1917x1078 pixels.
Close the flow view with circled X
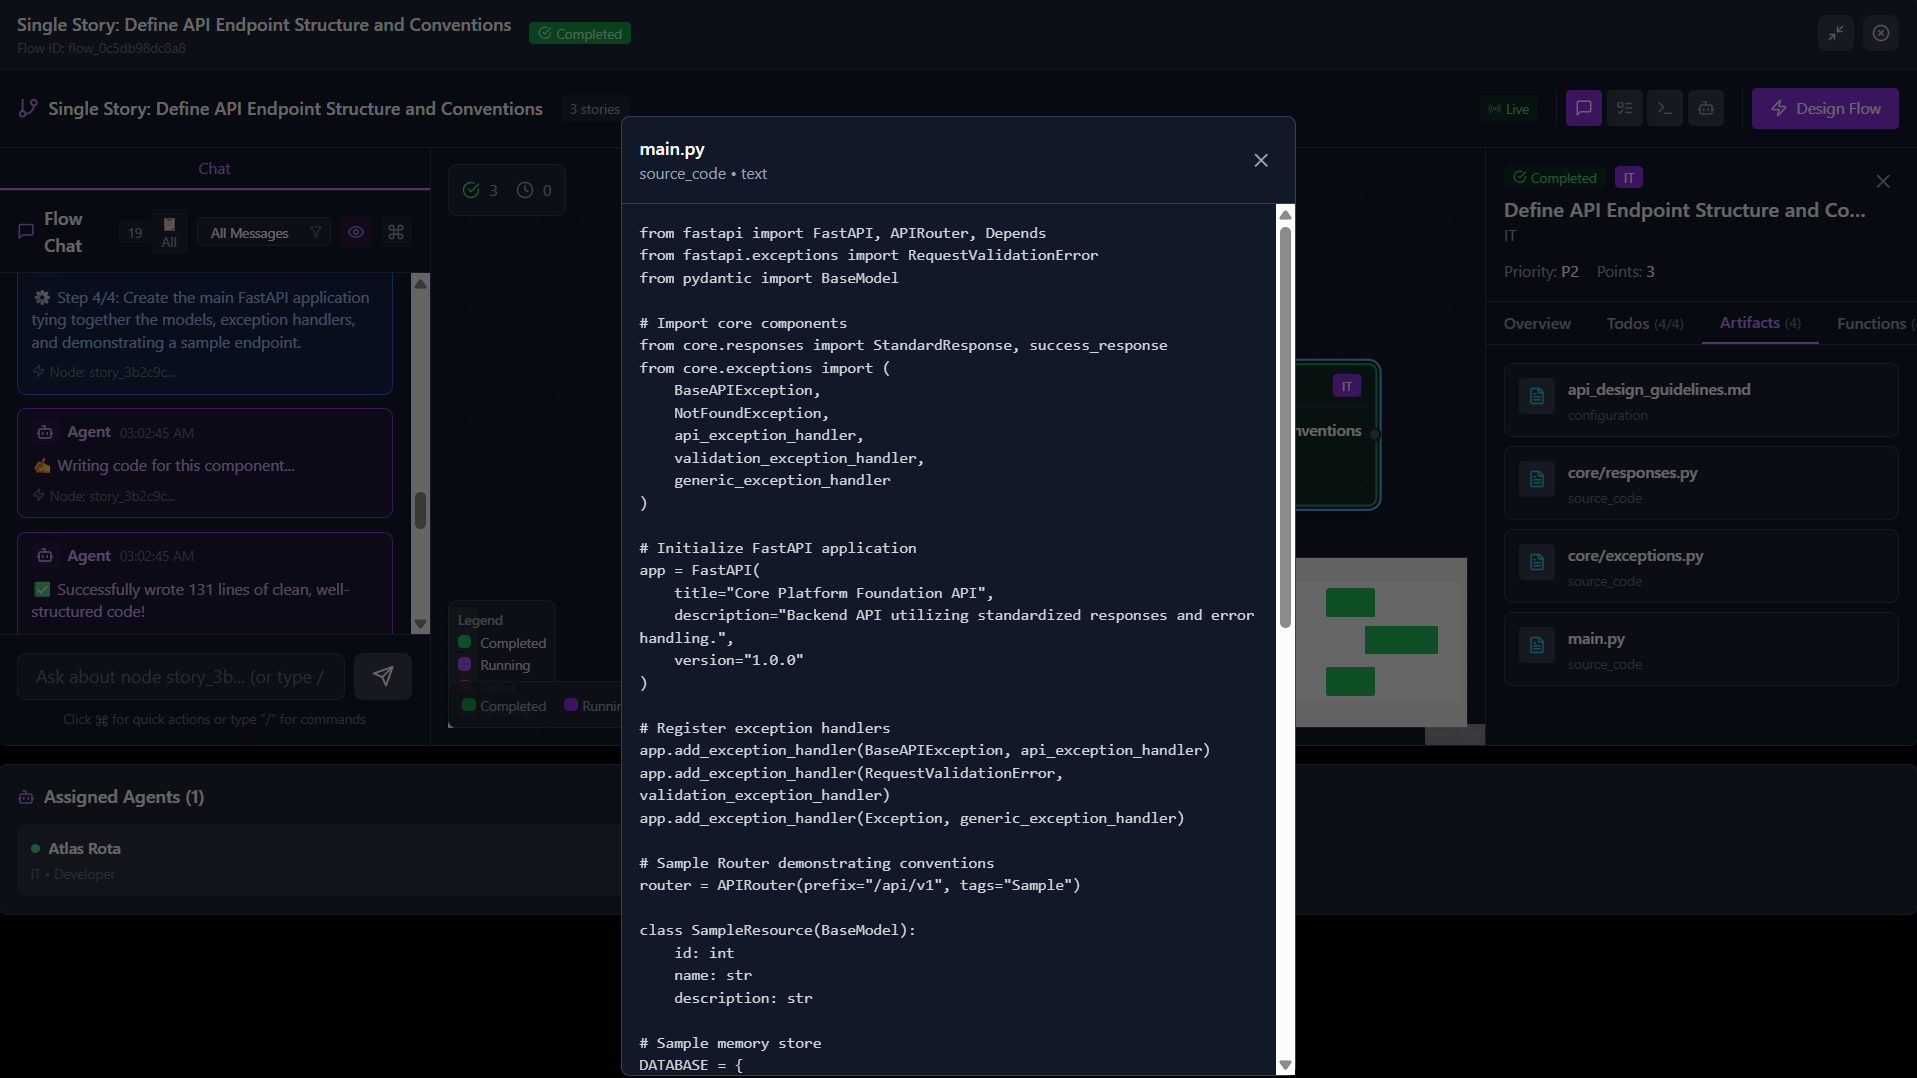point(1881,33)
